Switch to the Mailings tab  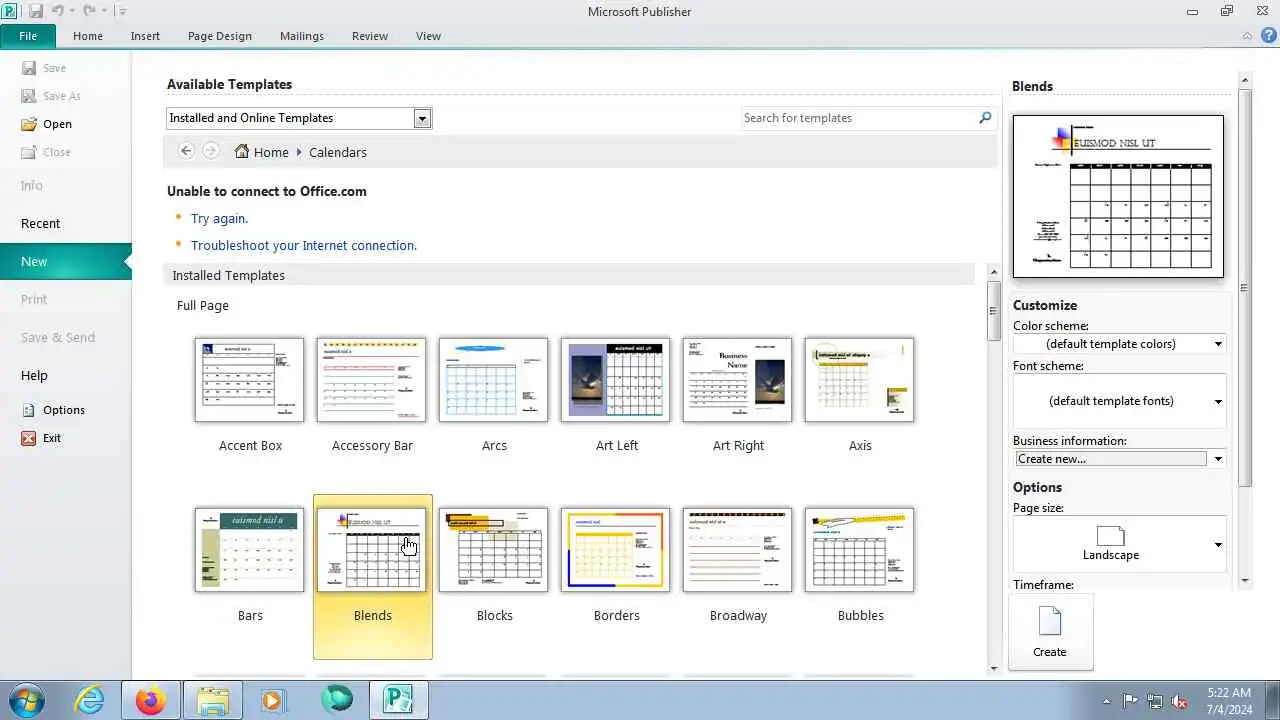point(302,36)
